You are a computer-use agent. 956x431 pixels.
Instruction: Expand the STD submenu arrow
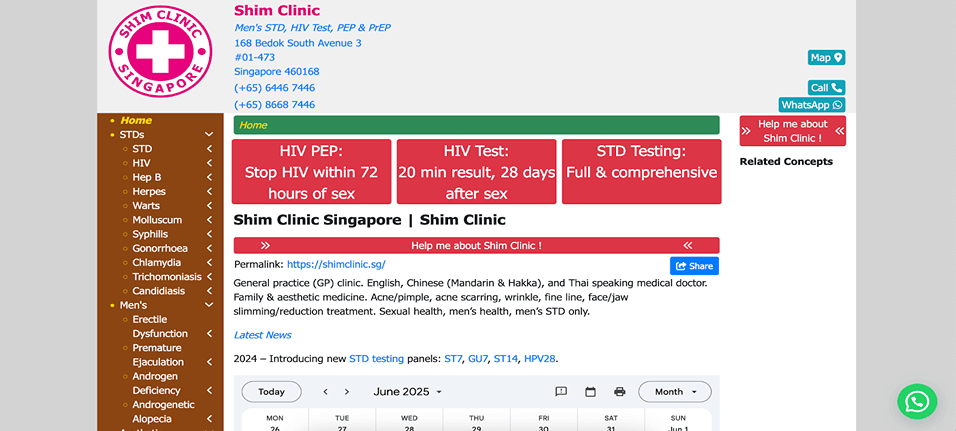pyautogui.click(x=209, y=149)
